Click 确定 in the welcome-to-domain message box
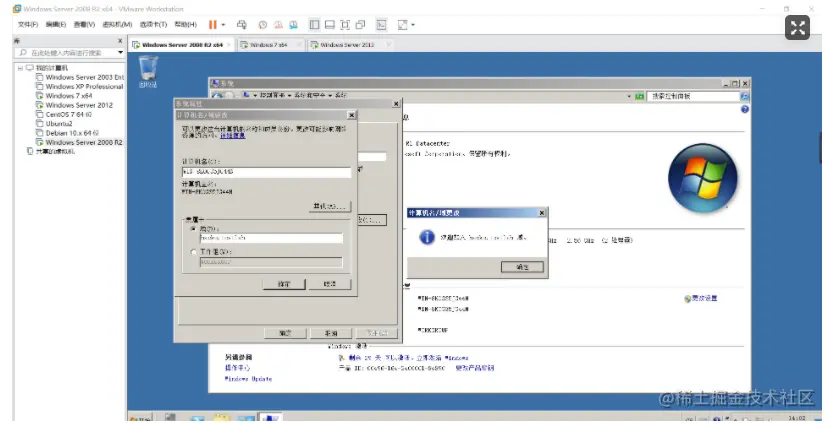830x423 pixels. click(x=522, y=267)
